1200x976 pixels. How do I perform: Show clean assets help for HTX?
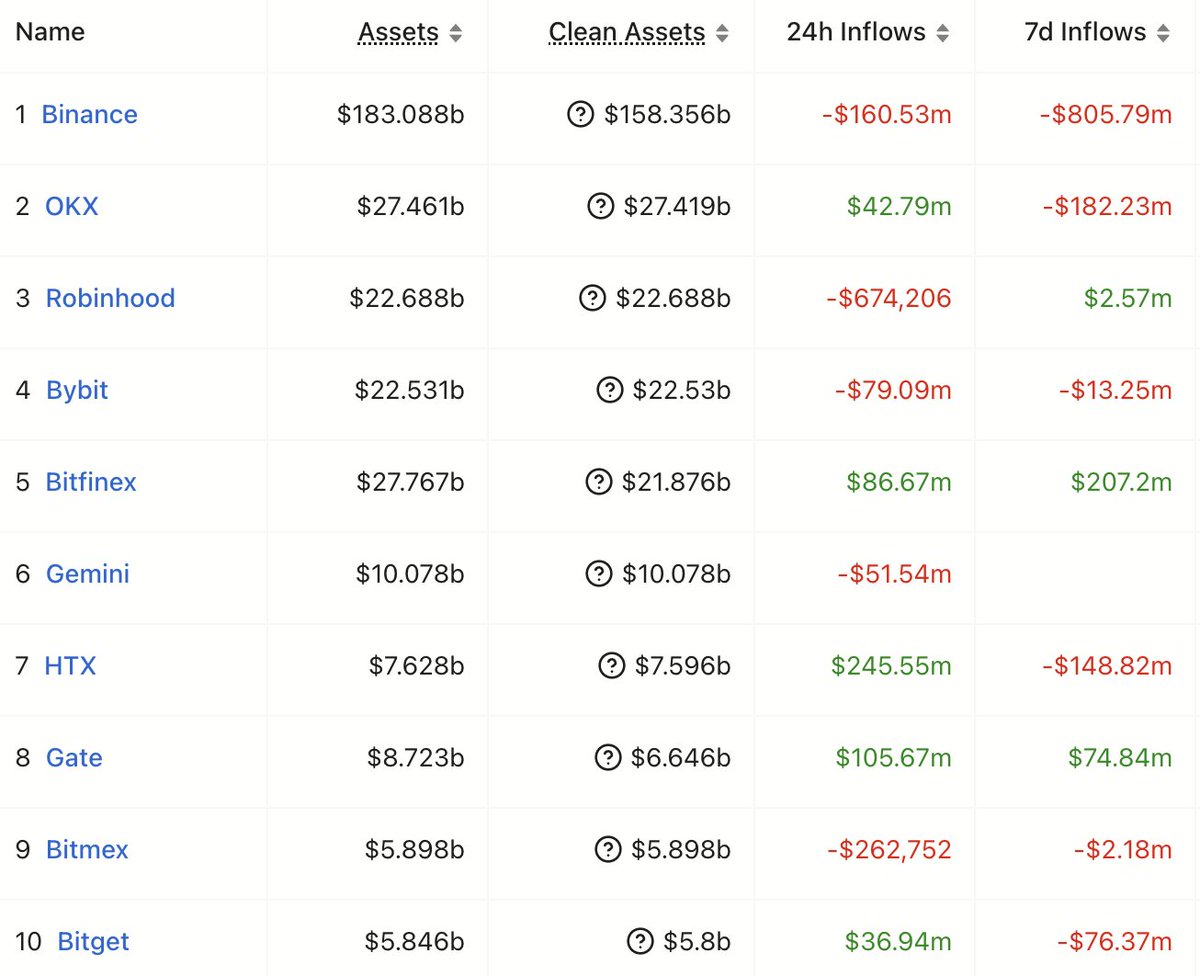click(611, 667)
